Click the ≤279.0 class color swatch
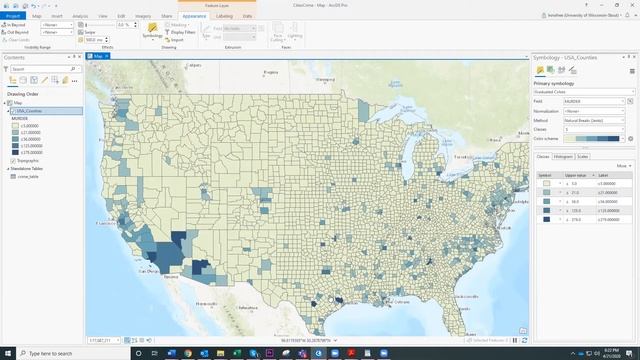Image resolution: width=640 pixels, height=360 pixels. [x=547, y=220]
